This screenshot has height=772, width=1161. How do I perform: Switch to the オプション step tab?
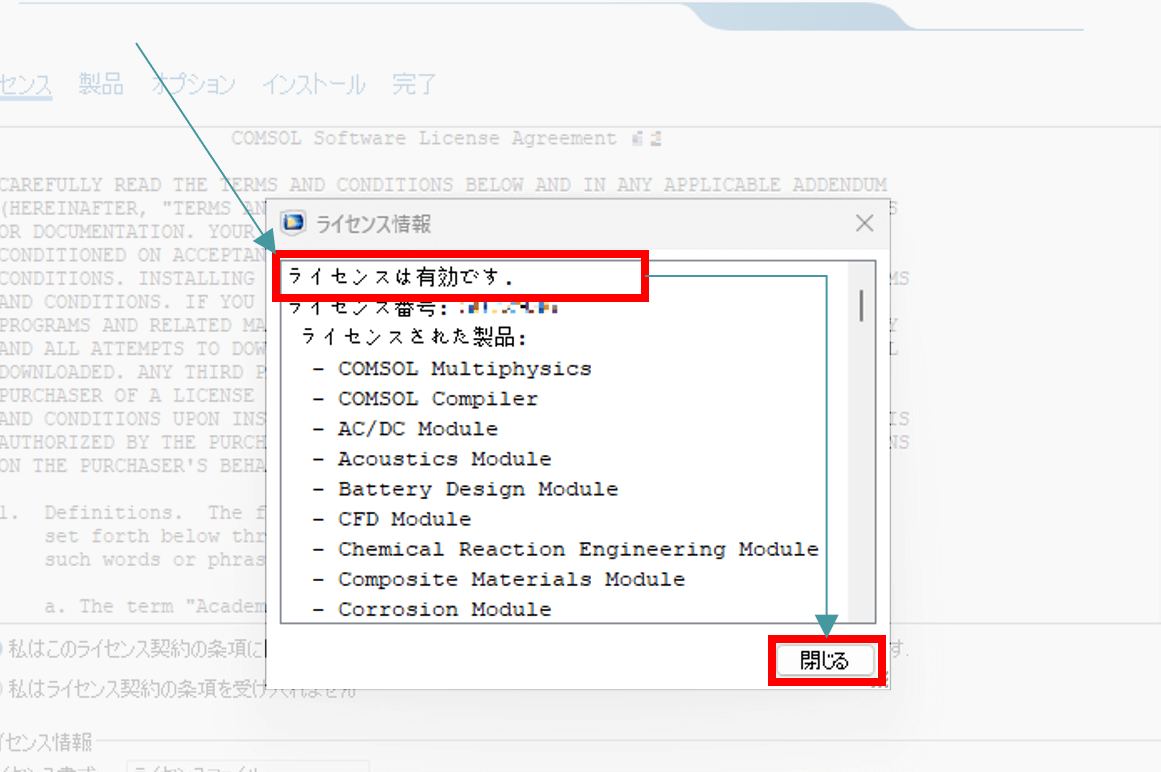tap(193, 85)
